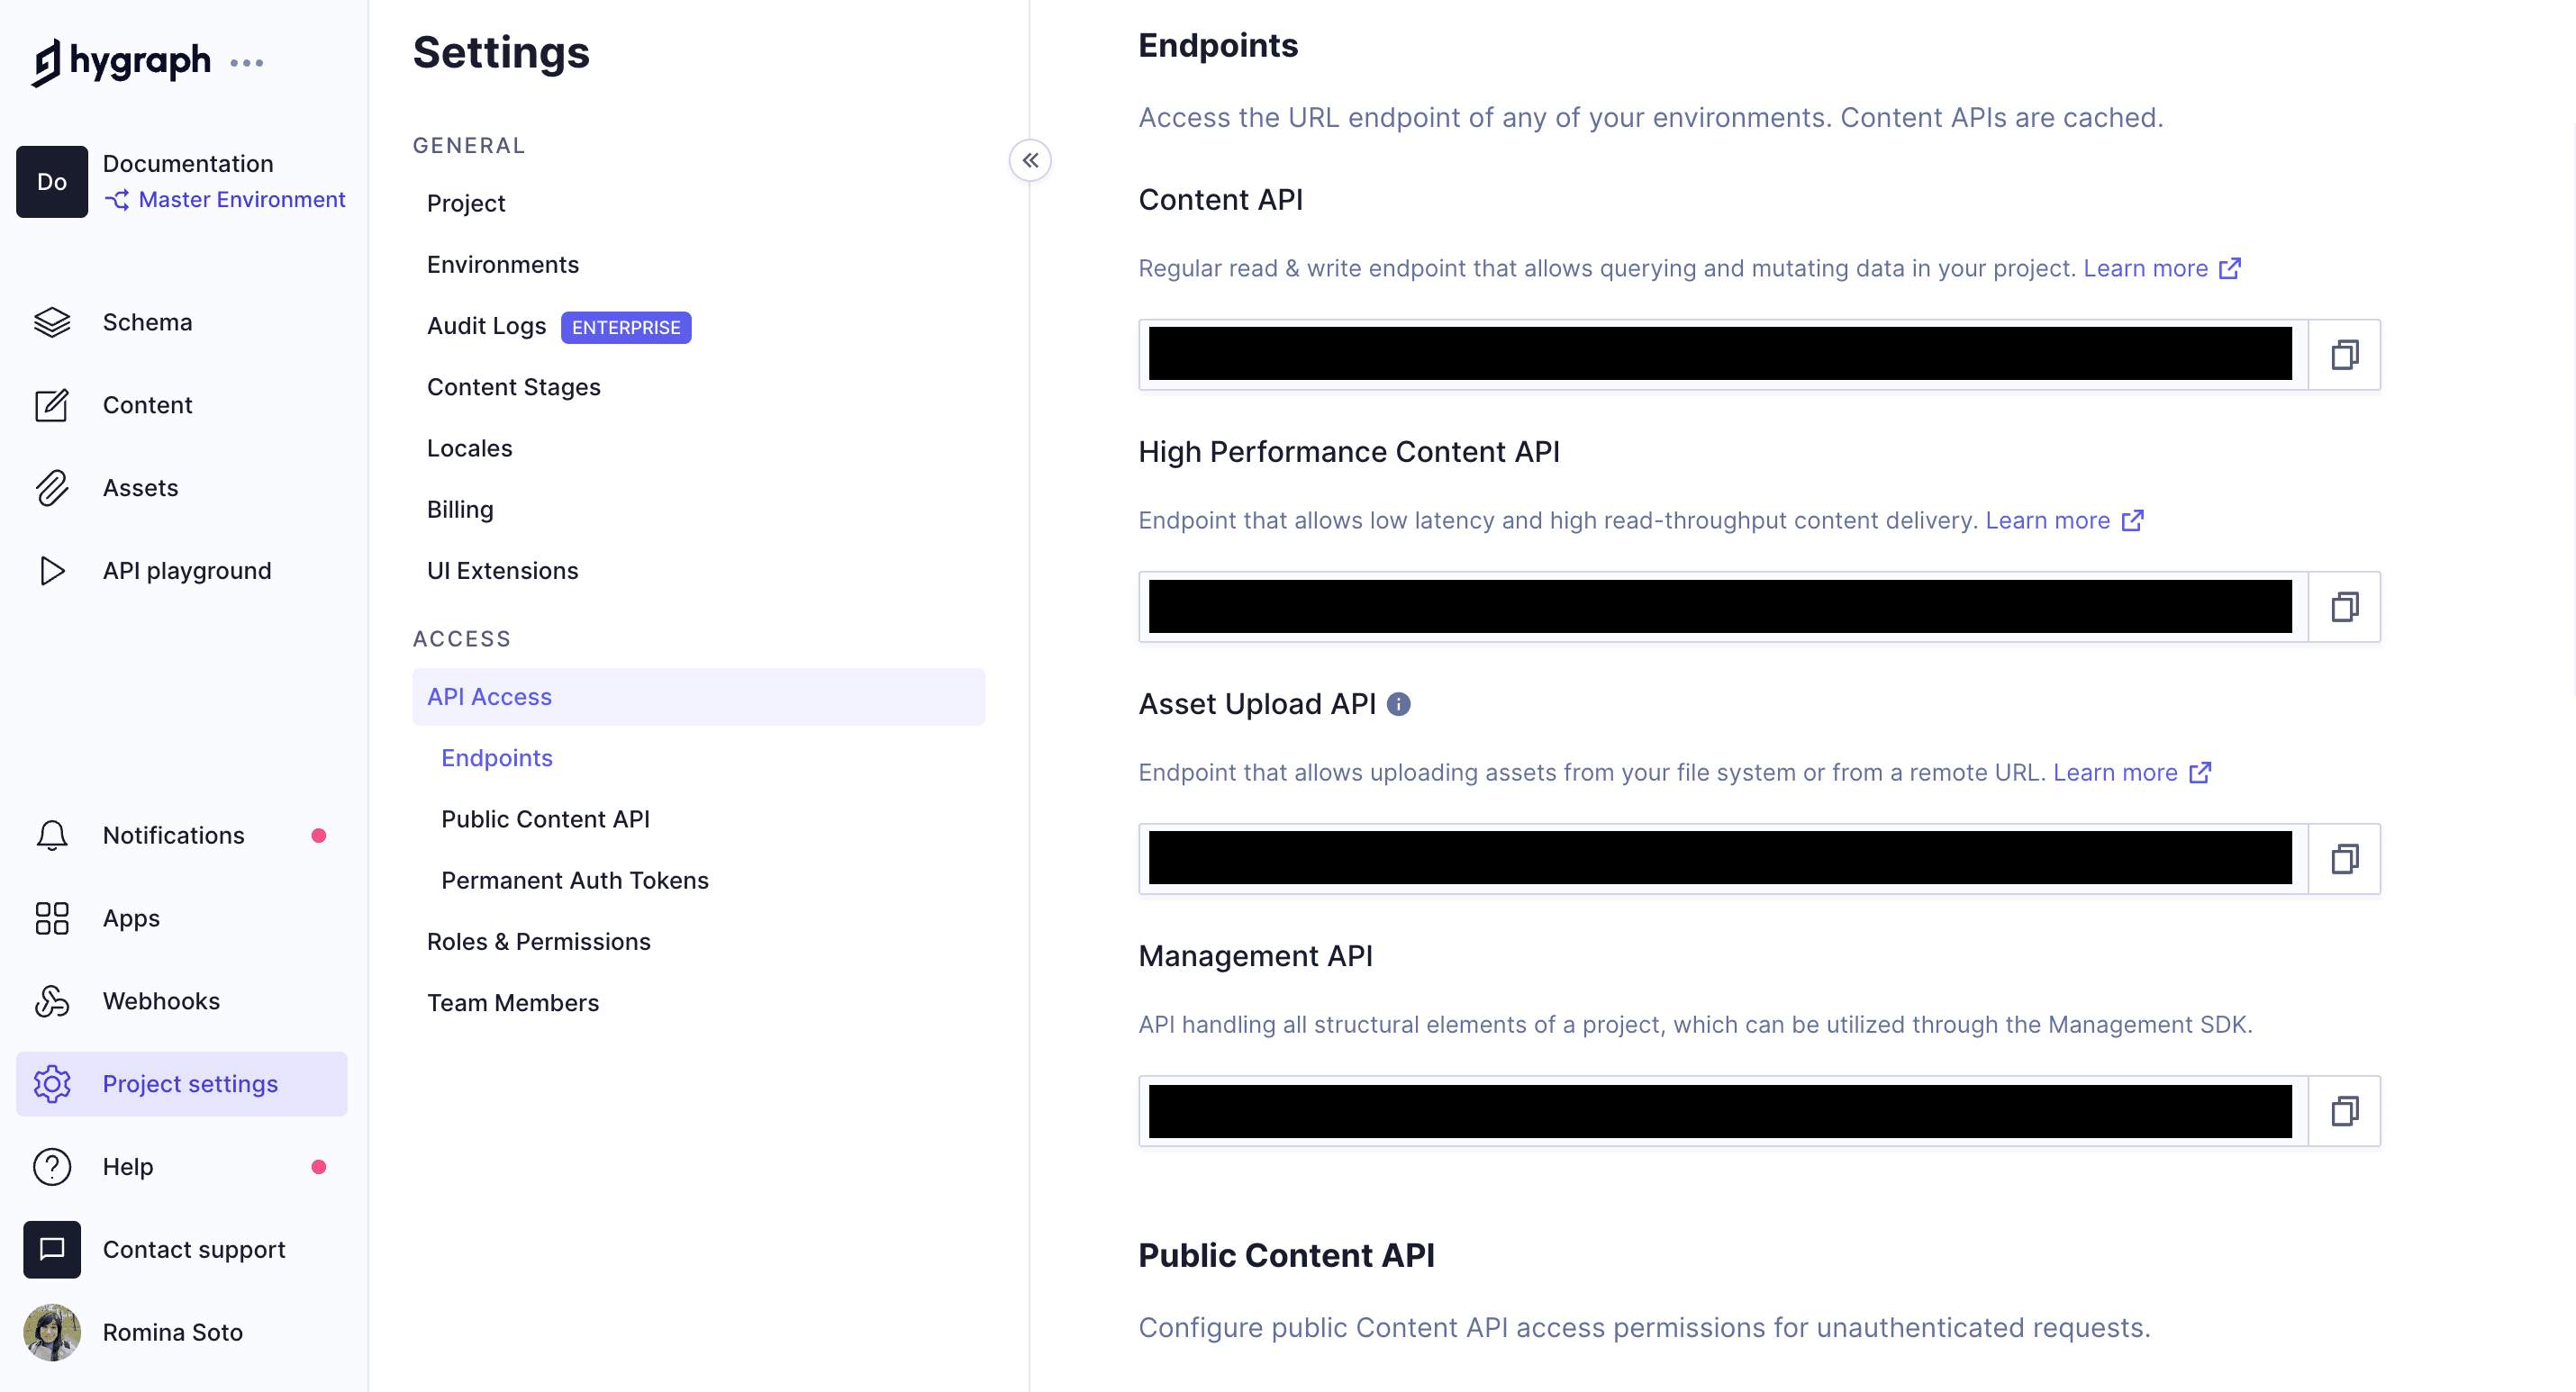Switch to the Public Content API section
This screenshot has height=1392, width=2576.
[x=545, y=818]
